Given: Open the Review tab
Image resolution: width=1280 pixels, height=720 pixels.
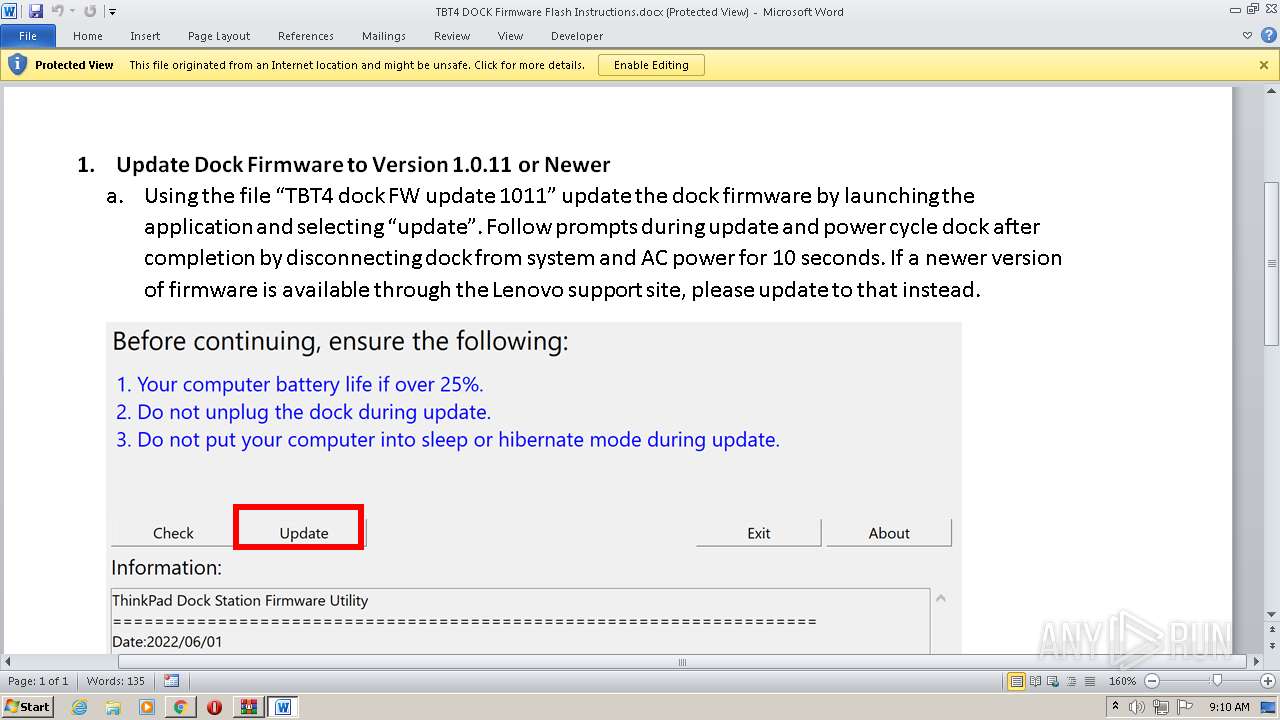Looking at the screenshot, I should tap(452, 36).
